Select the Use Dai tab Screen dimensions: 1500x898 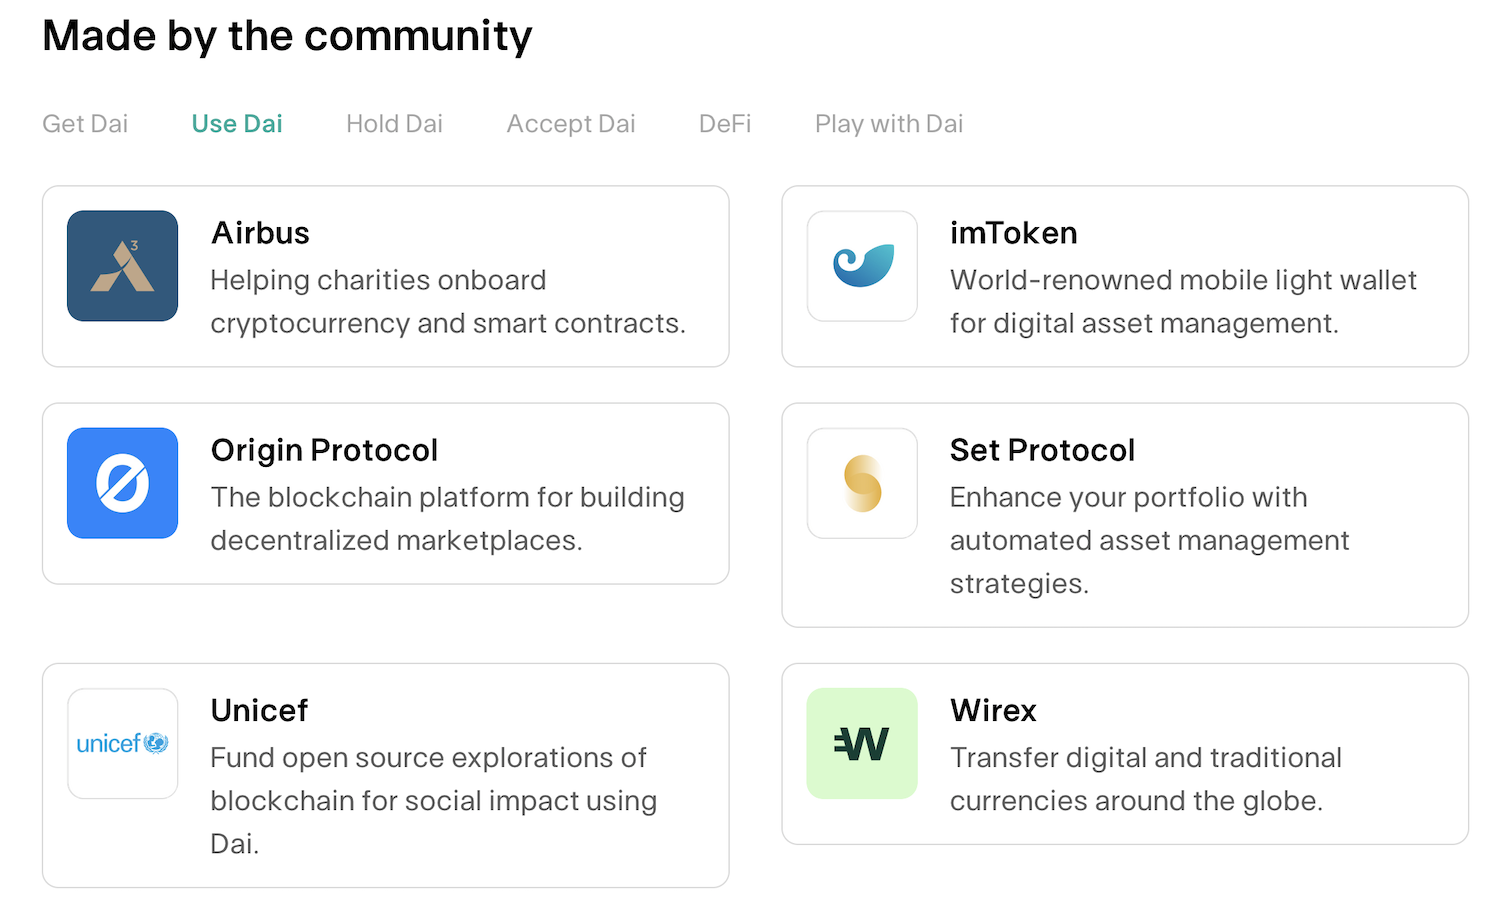tap(237, 124)
